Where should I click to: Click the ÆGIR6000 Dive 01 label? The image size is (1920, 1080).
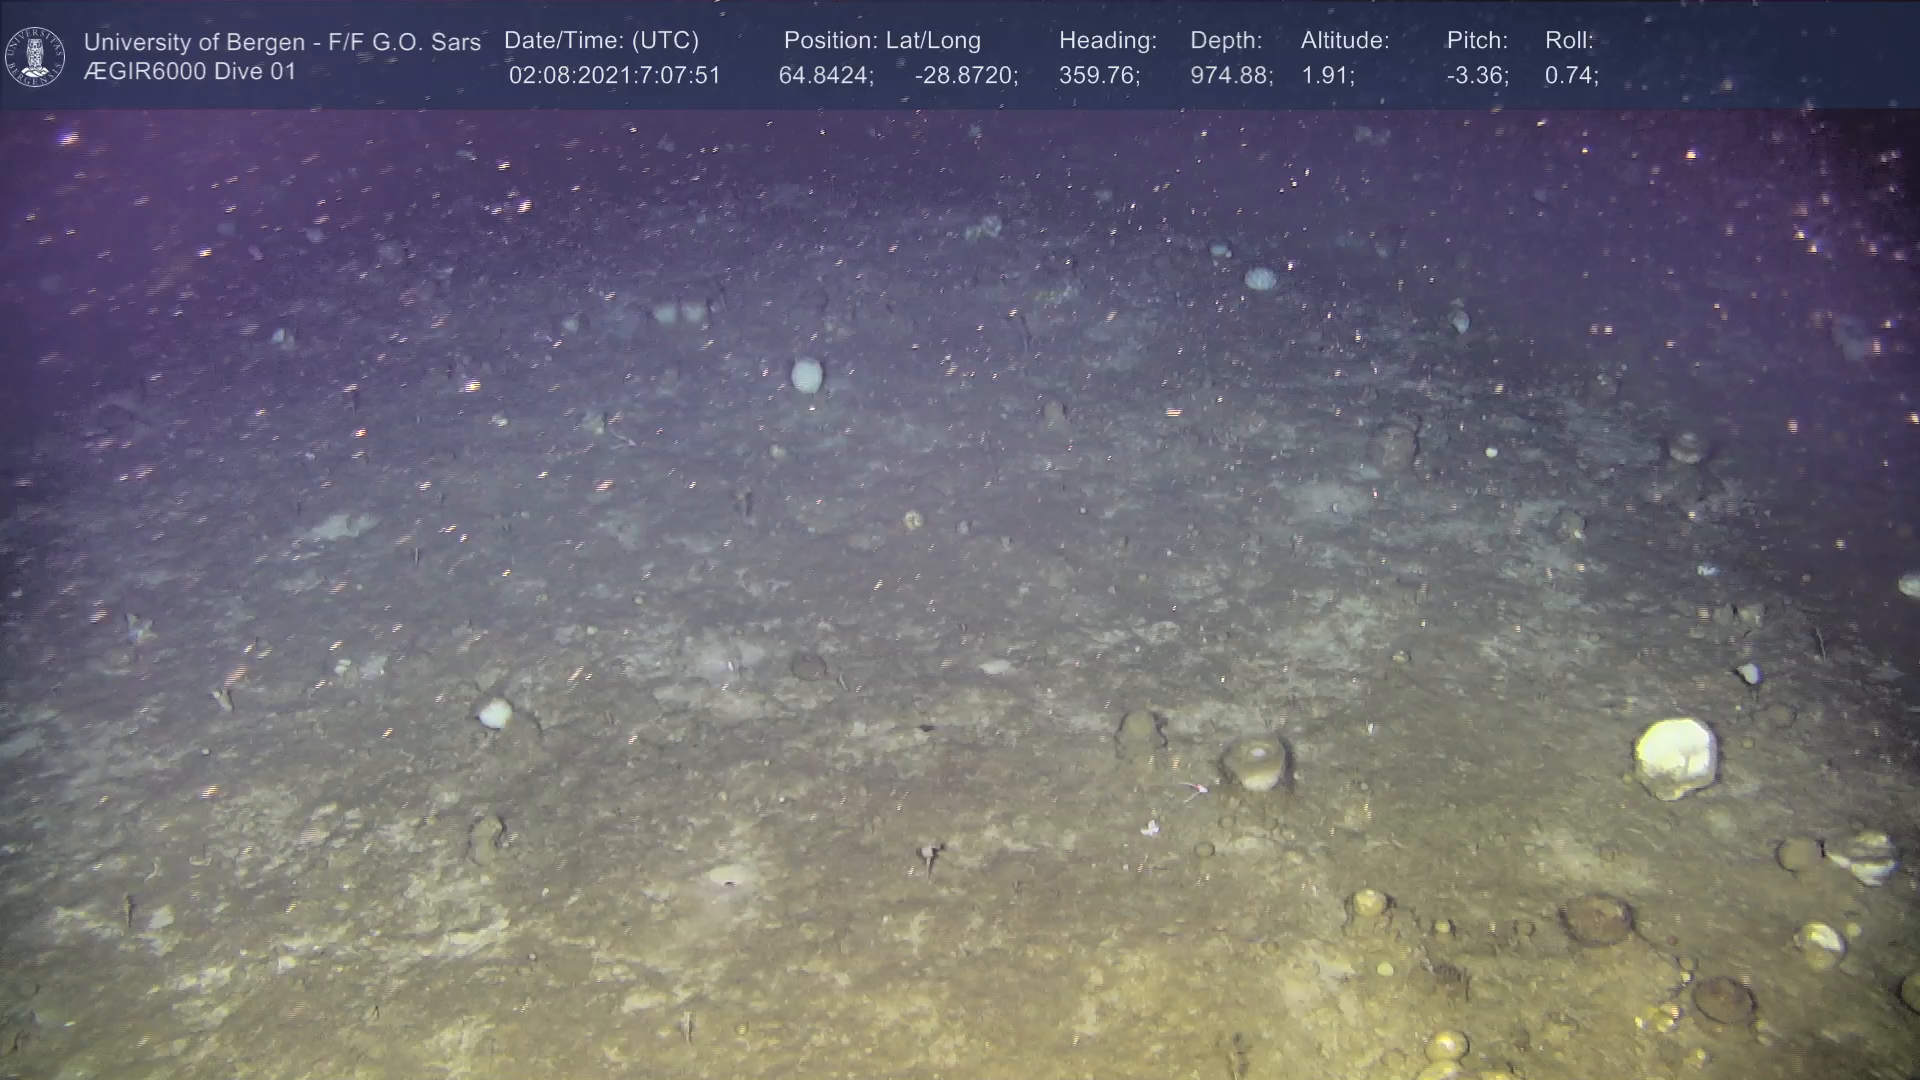tap(190, 72)
